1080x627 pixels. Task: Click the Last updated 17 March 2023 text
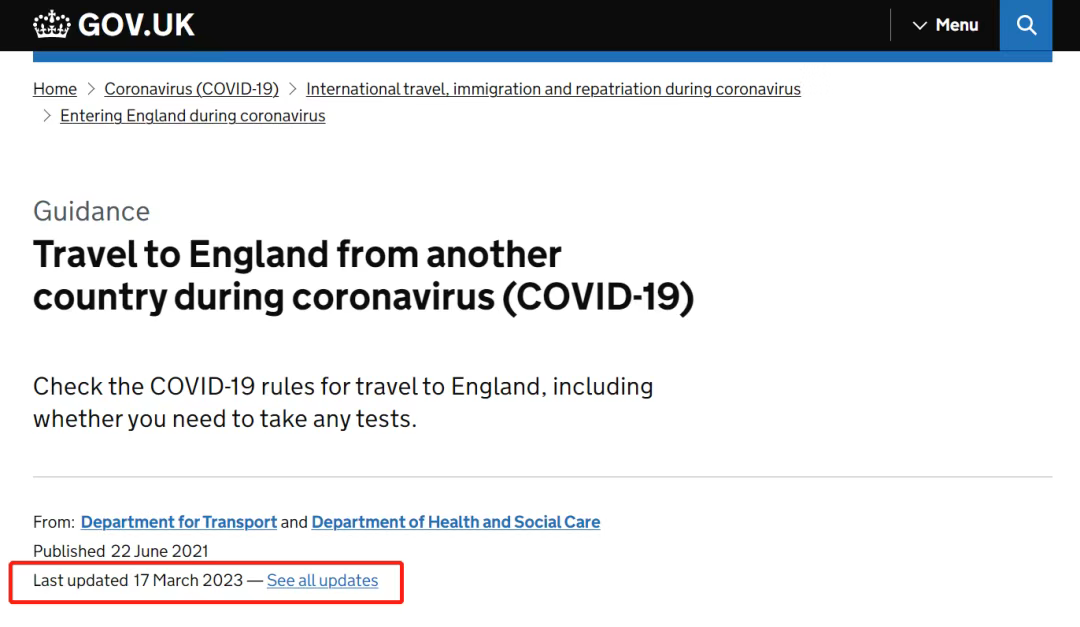click(138, 581)
